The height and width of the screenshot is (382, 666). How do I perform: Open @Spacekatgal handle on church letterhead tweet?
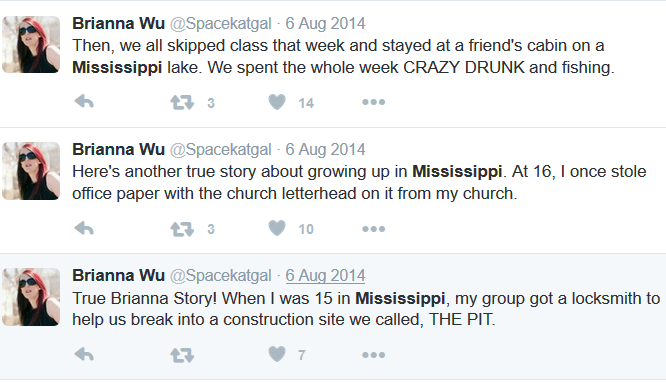click(x=220, y=150)
